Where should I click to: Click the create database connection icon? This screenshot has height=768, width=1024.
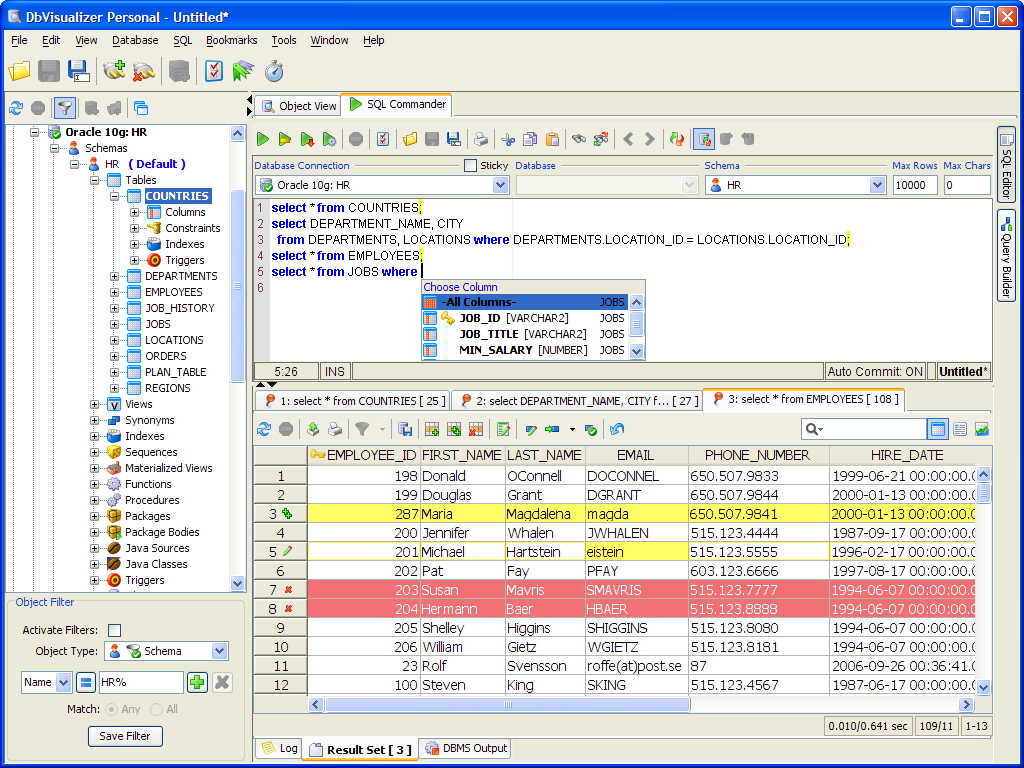click(114, 71)
